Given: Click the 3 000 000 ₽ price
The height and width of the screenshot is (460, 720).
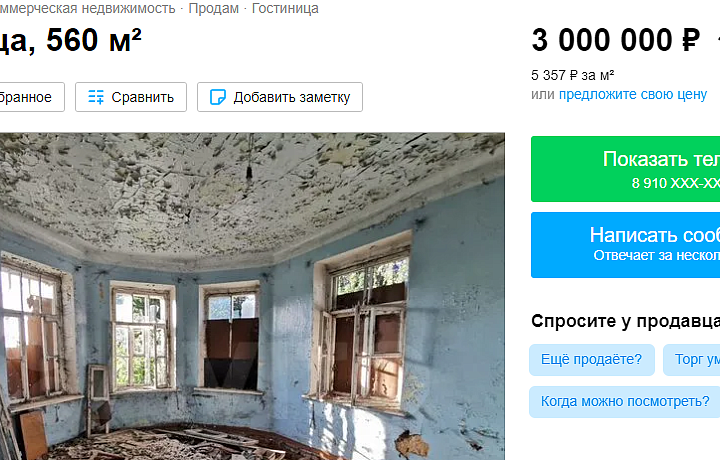Looking at the screenshot, I should point(616,40).
